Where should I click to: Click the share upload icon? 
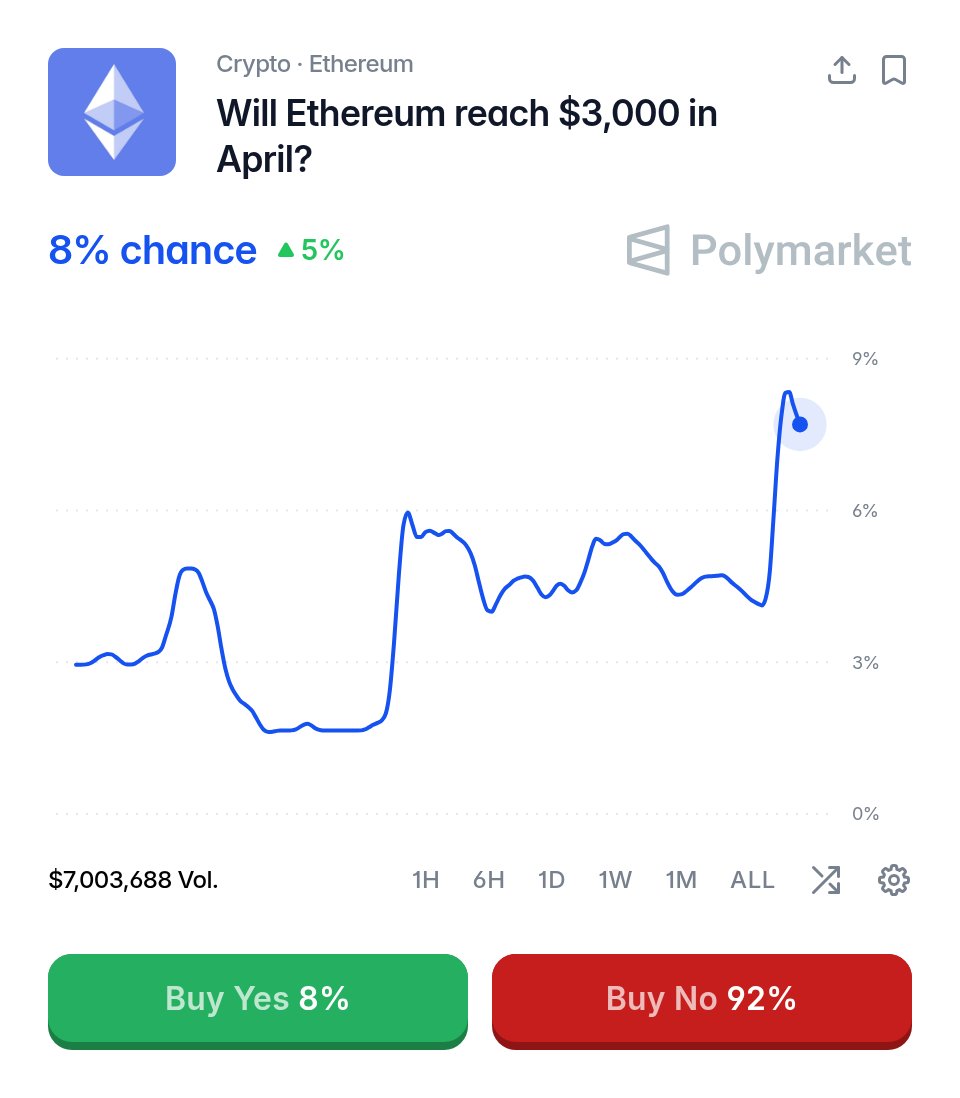point(842,70)
